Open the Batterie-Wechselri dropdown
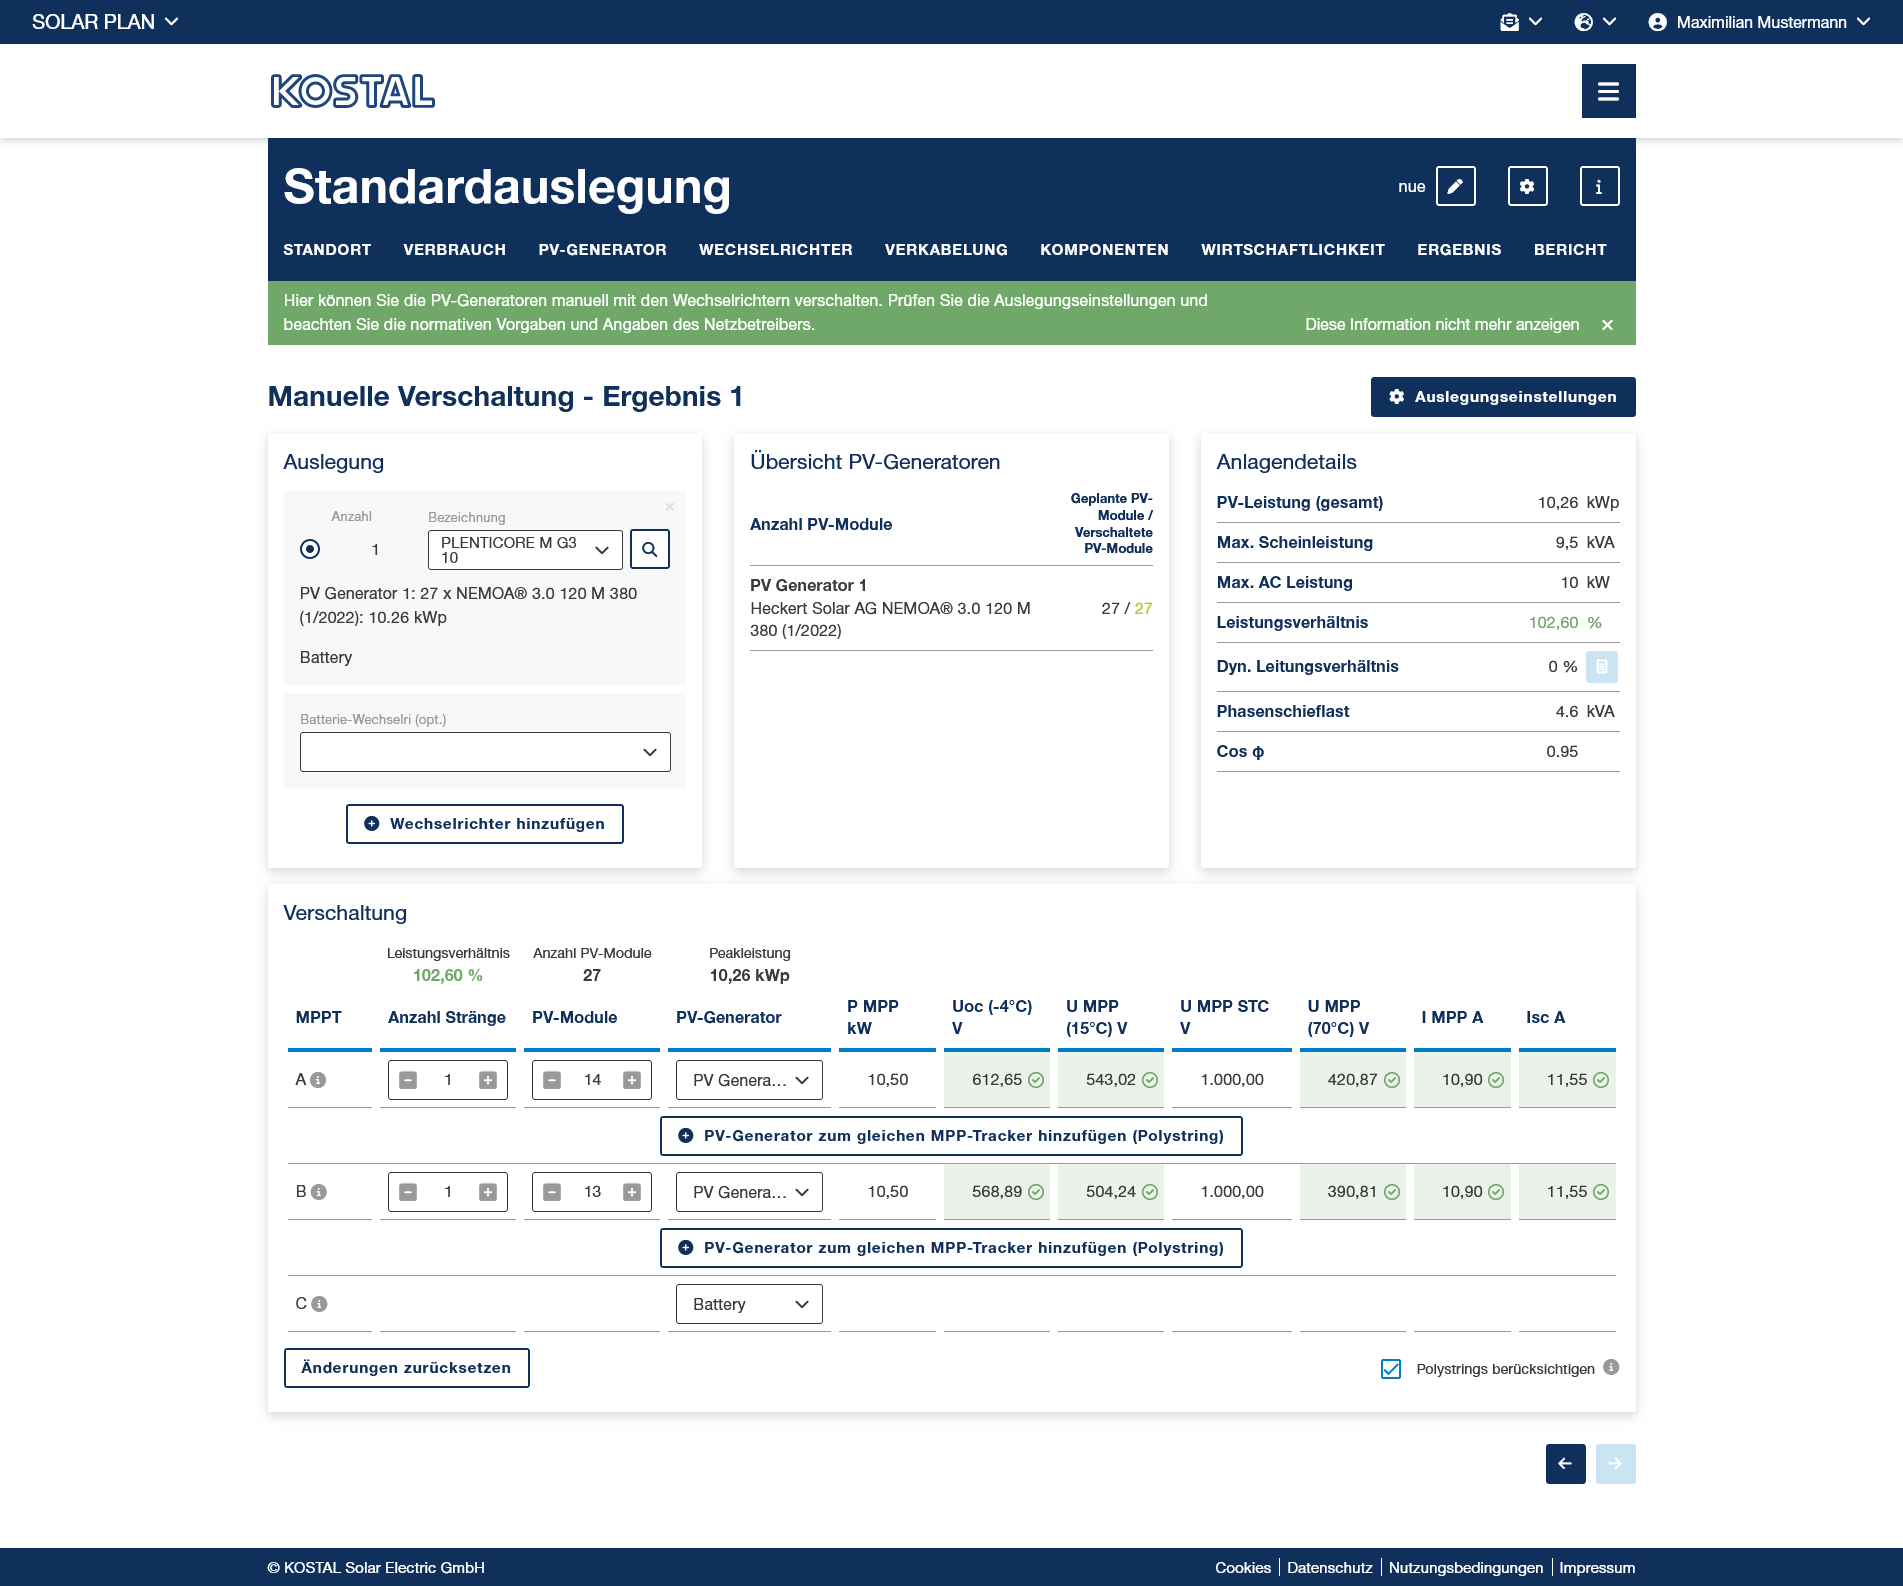The image size is (1903, 1586). [485, 752]
